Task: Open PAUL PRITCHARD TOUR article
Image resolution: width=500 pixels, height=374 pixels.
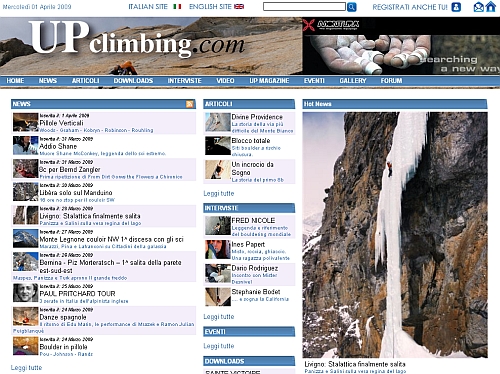Action: pyautogui.click(x=77, y=294)
